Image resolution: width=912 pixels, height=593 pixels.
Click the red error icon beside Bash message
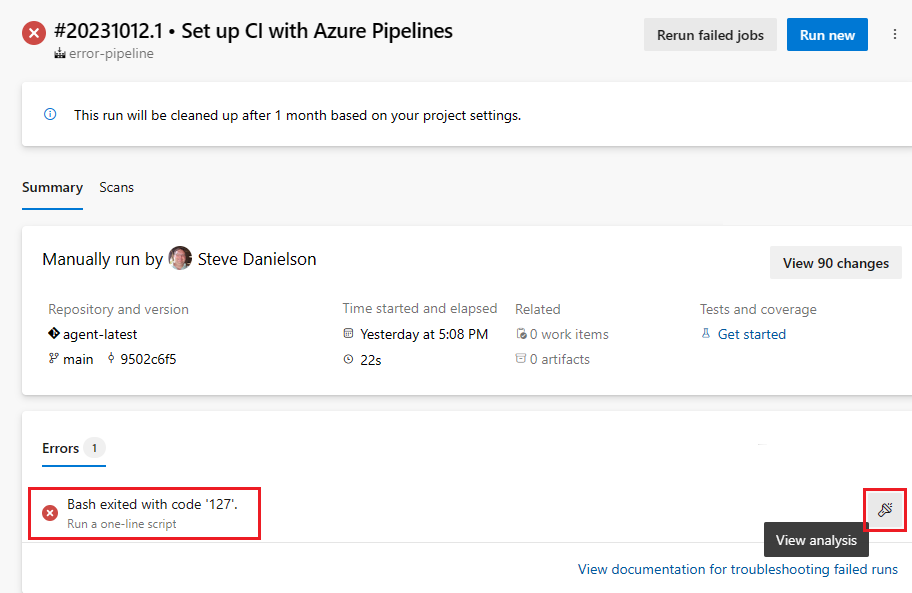pyautogui.click(x=50, y=513)
